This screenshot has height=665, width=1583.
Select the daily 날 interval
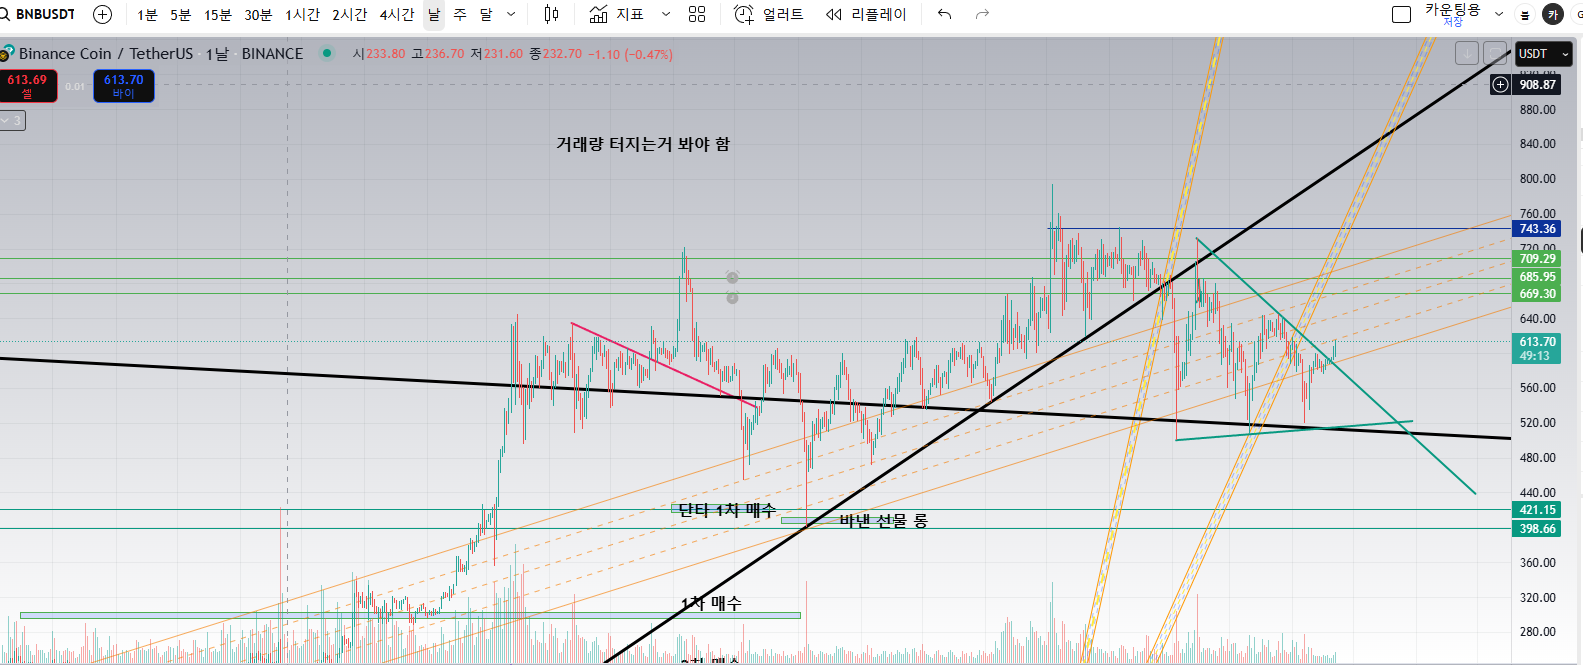tap(434, 14)
